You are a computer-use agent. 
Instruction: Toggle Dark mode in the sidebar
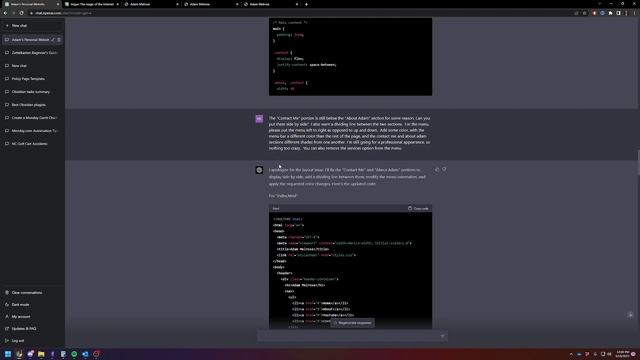[32, 304]
